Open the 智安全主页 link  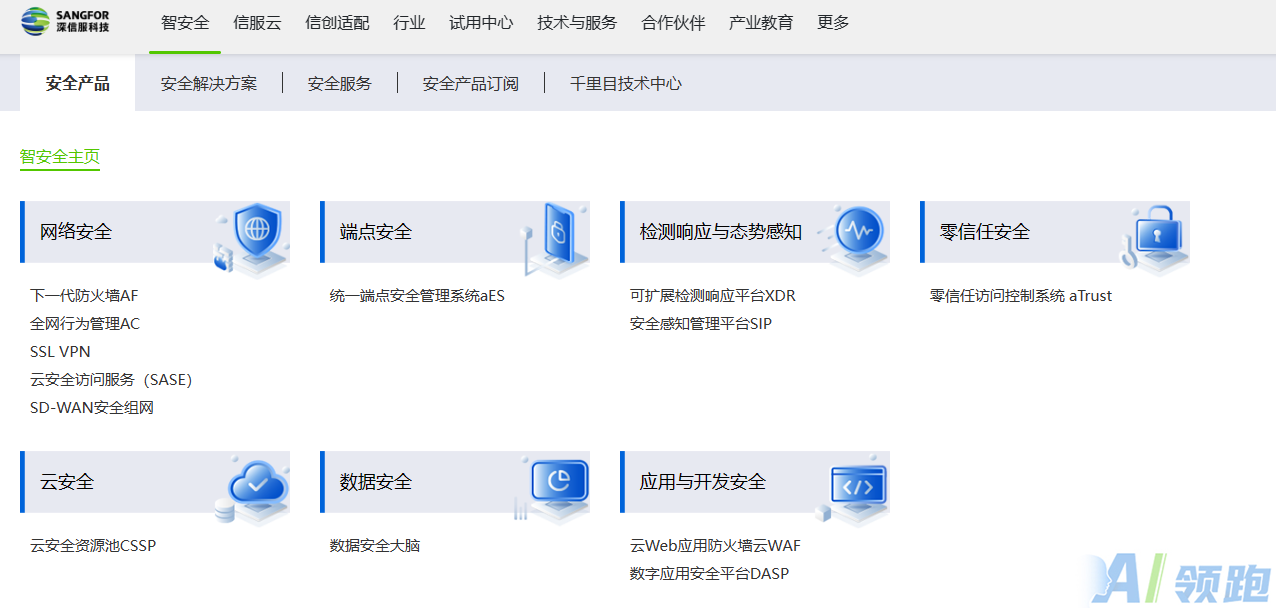pos(60,156)
